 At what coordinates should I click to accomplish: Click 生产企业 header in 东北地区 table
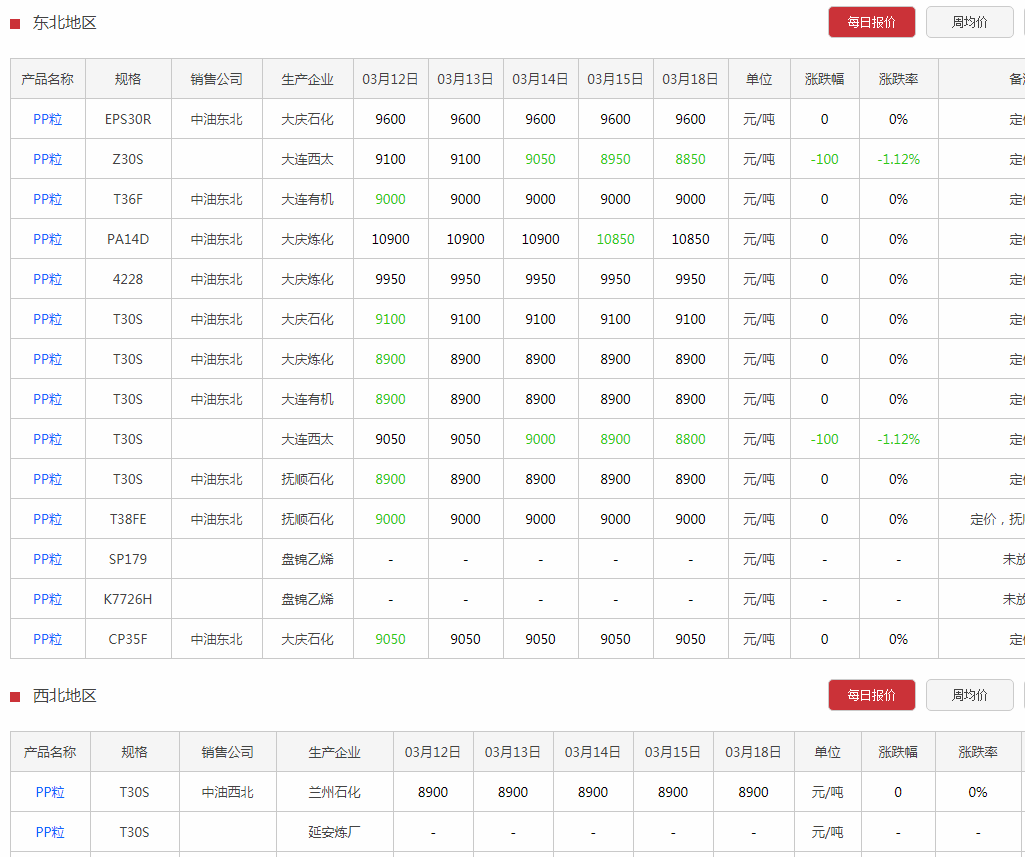(308, 79)
